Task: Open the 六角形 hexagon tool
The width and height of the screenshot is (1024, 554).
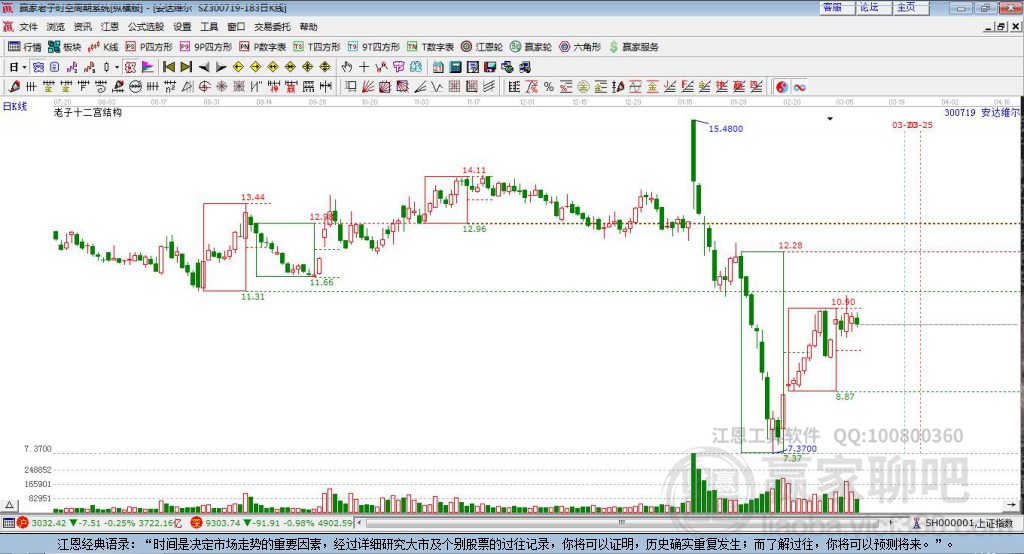Action: [580, 47]
